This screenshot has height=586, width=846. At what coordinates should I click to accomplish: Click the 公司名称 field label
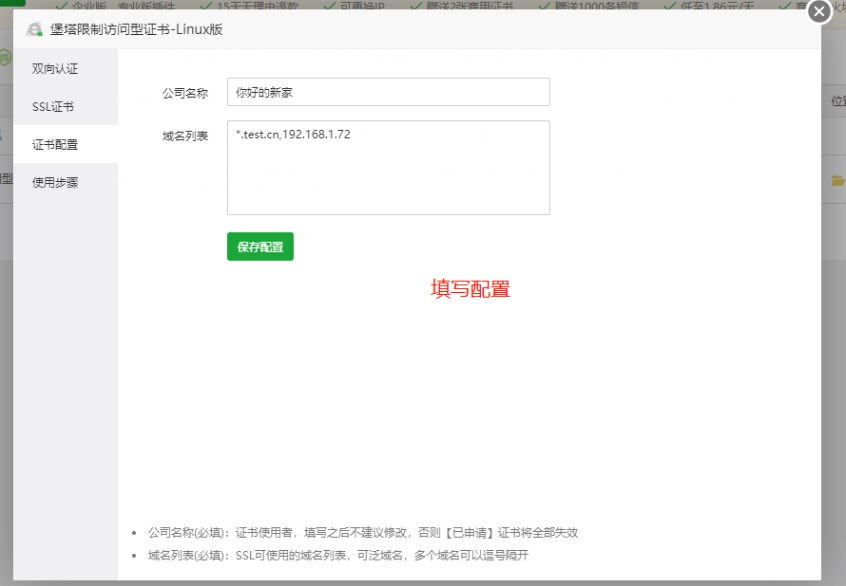tap(185, 93)
